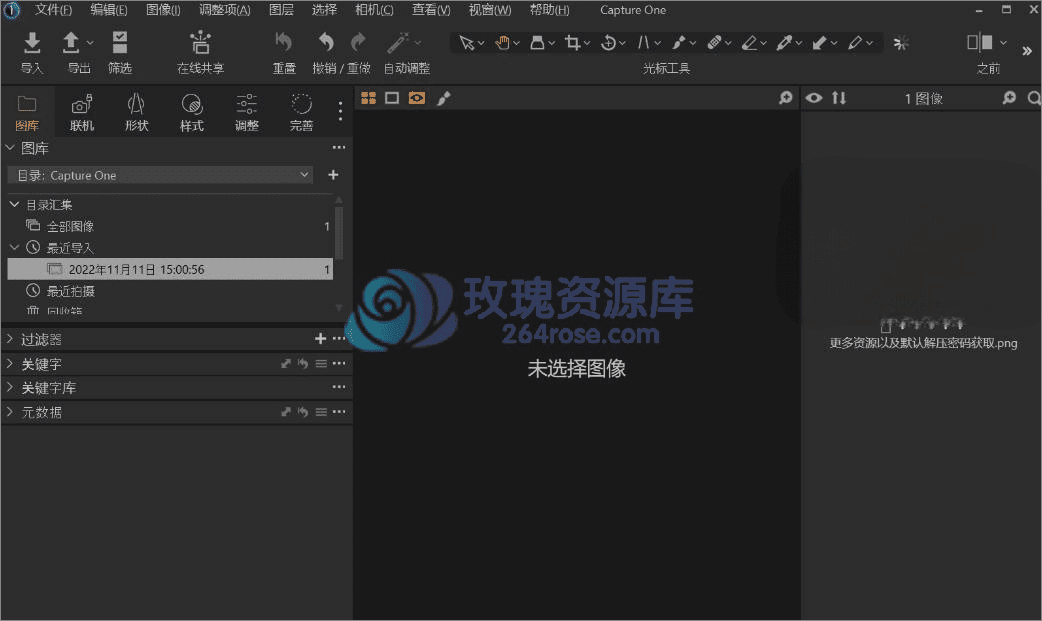Click the Auto Adjust (自动调整) magic wand
This screenshot has height=621, width=1042.
(397, 43)
